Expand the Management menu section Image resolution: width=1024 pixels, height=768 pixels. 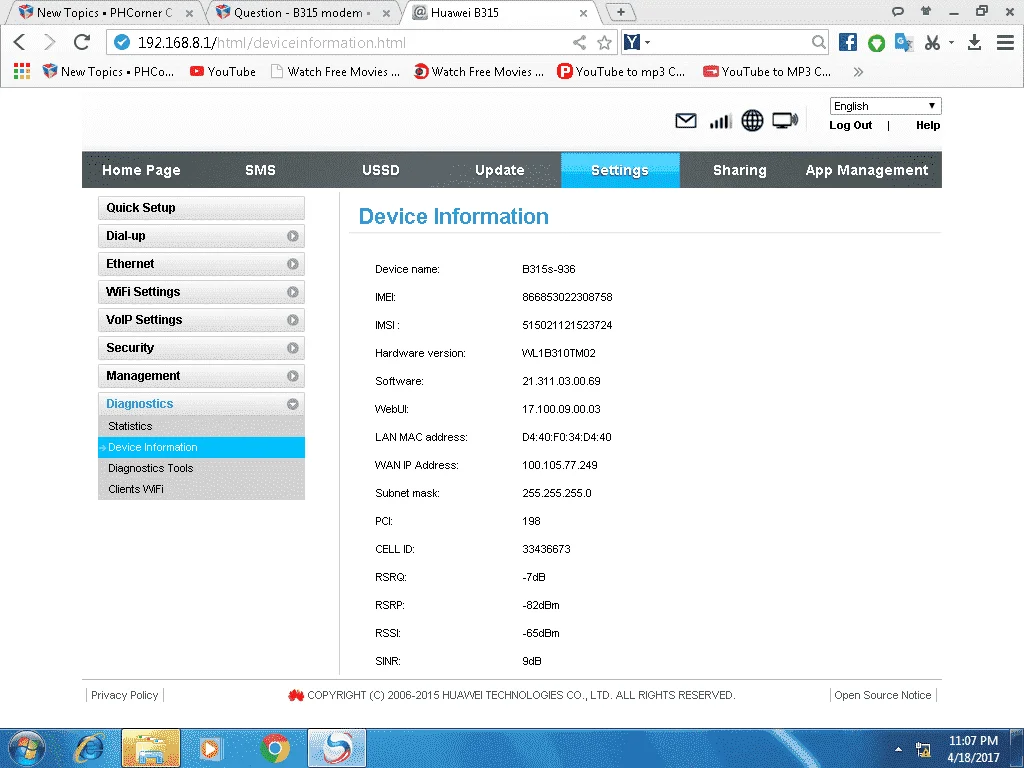point(201,376)
